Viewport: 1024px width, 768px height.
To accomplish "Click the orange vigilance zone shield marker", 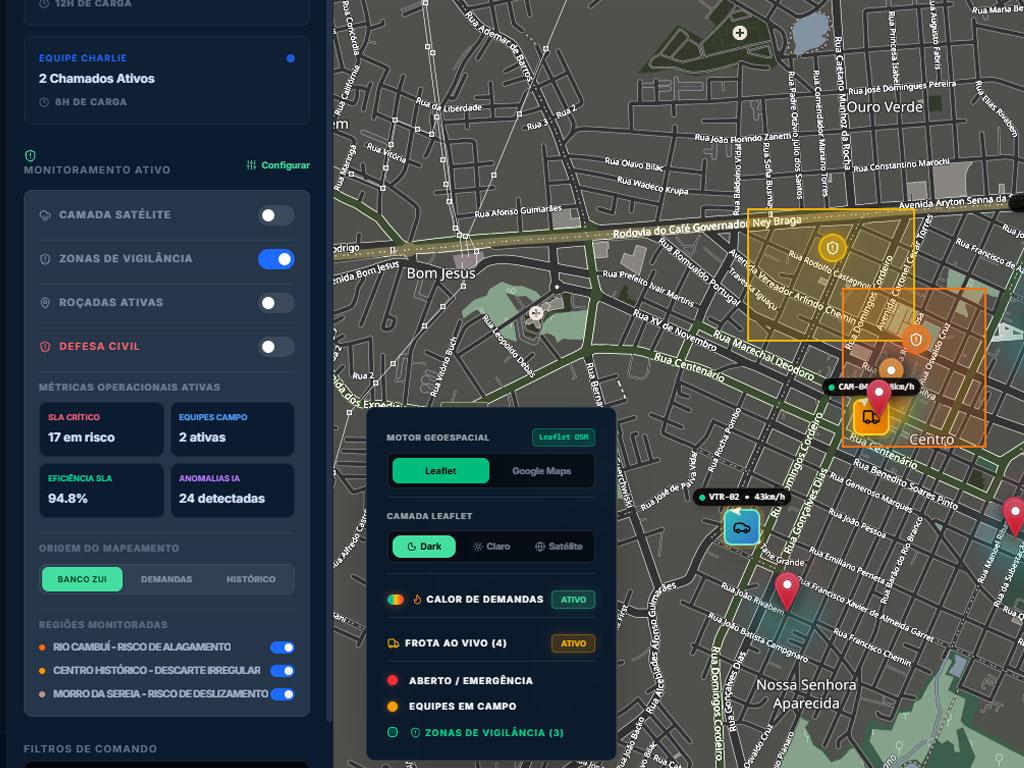I will click(x=916, y=340).
